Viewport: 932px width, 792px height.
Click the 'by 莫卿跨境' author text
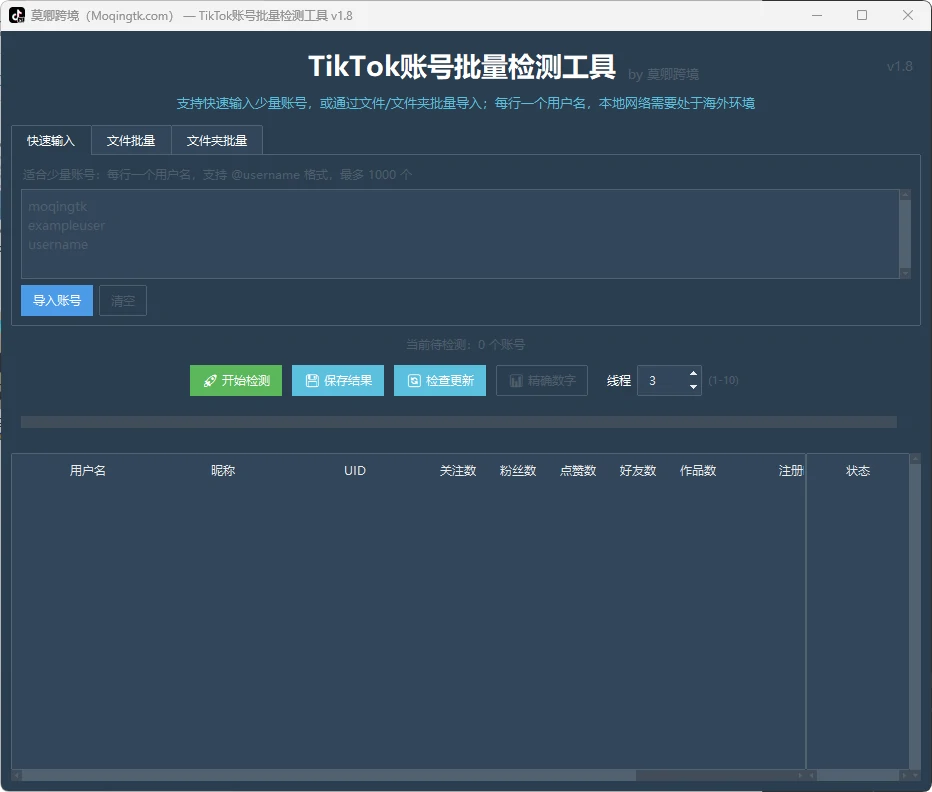(x=663, y=74)
